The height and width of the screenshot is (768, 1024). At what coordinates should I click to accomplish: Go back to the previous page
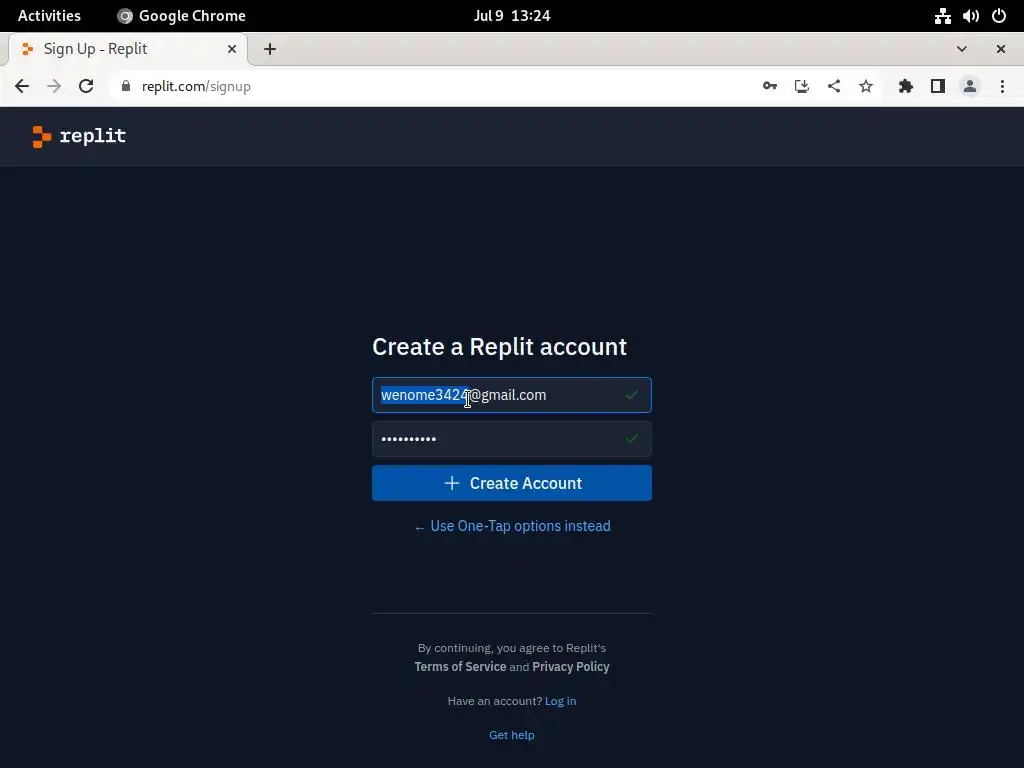click(x=22, y=86)
